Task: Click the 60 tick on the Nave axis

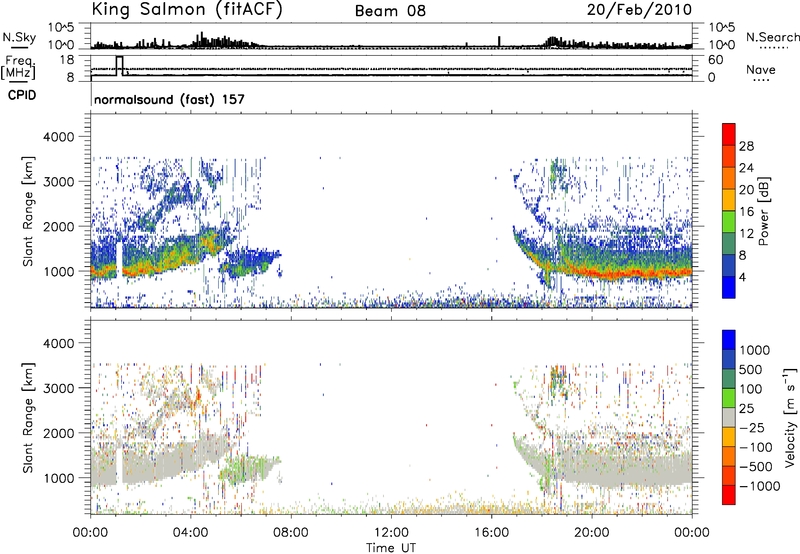Action: coord(715,60)
